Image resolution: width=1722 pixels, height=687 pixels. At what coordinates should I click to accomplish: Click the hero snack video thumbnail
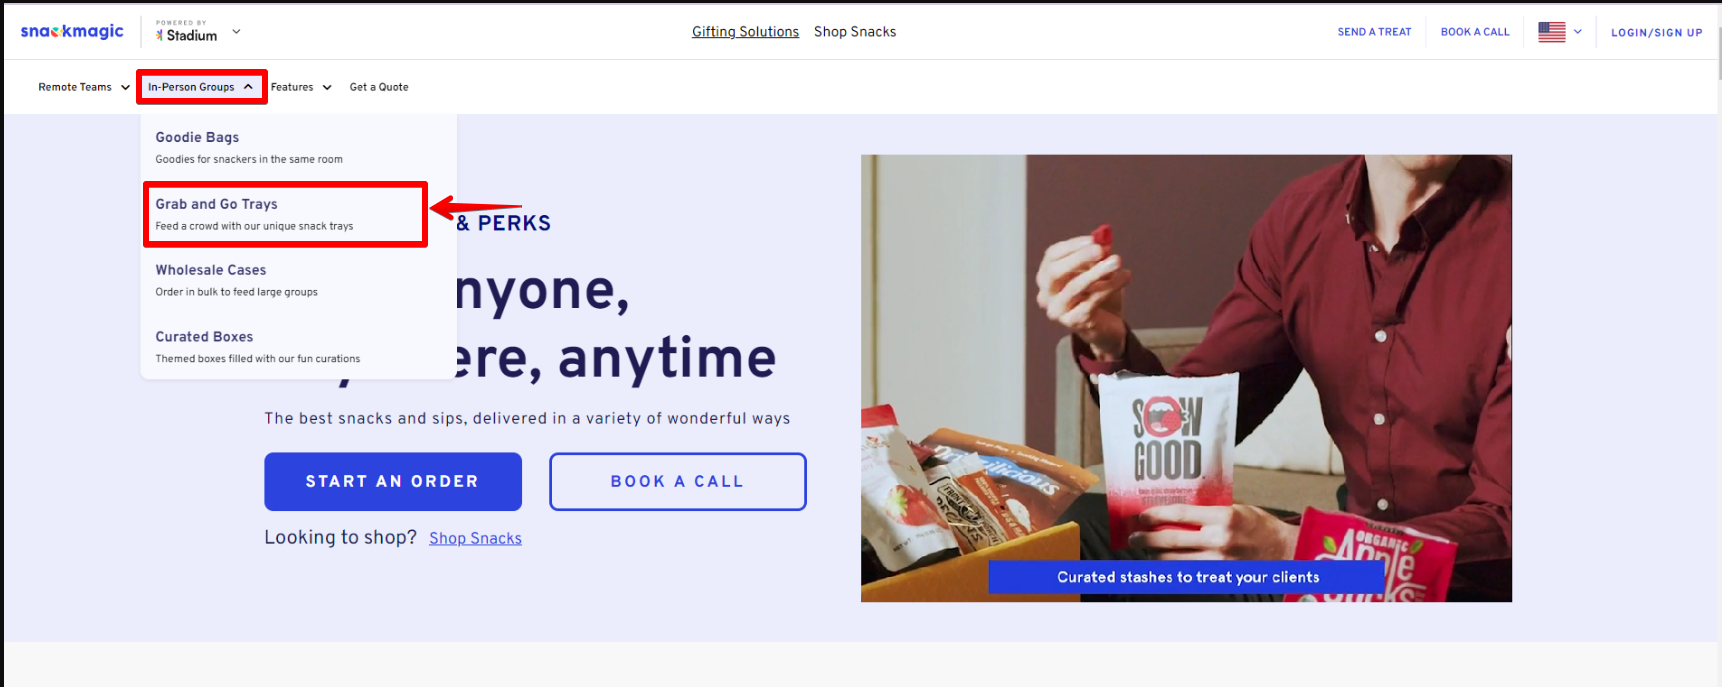tap(1186, 378)
